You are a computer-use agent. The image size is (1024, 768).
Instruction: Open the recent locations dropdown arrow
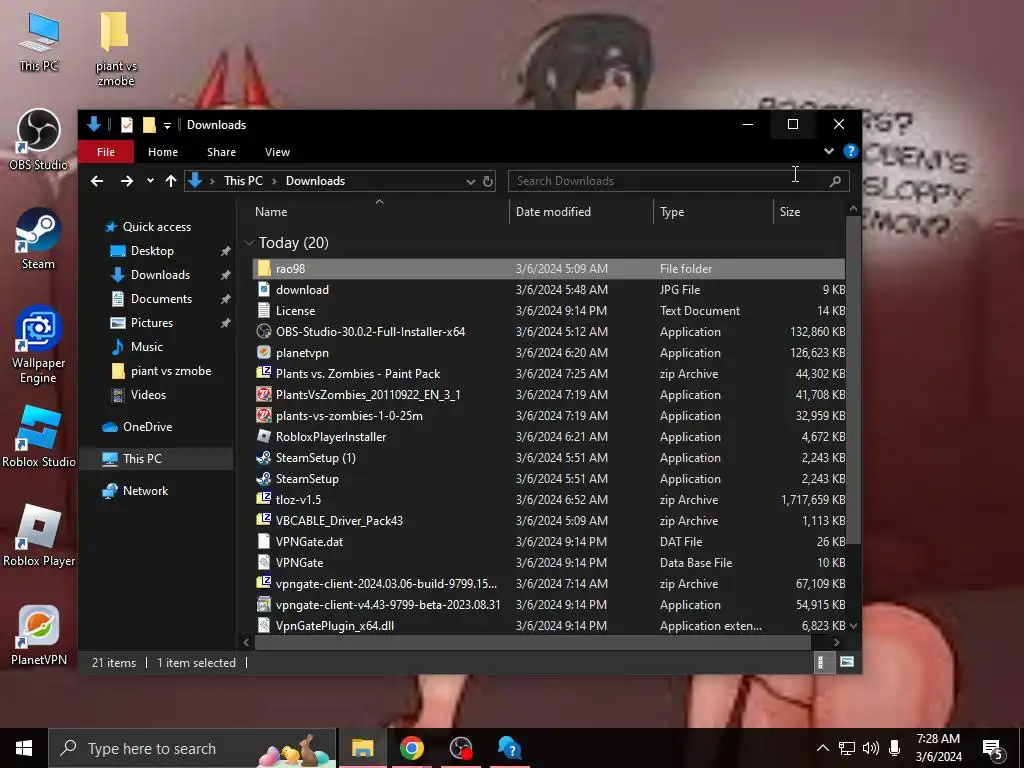pos(150,181)
